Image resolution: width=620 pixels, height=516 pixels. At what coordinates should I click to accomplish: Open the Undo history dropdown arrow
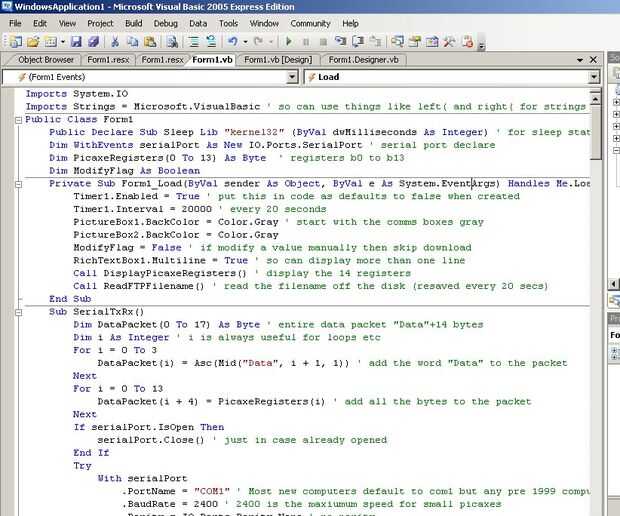point(245,42)
